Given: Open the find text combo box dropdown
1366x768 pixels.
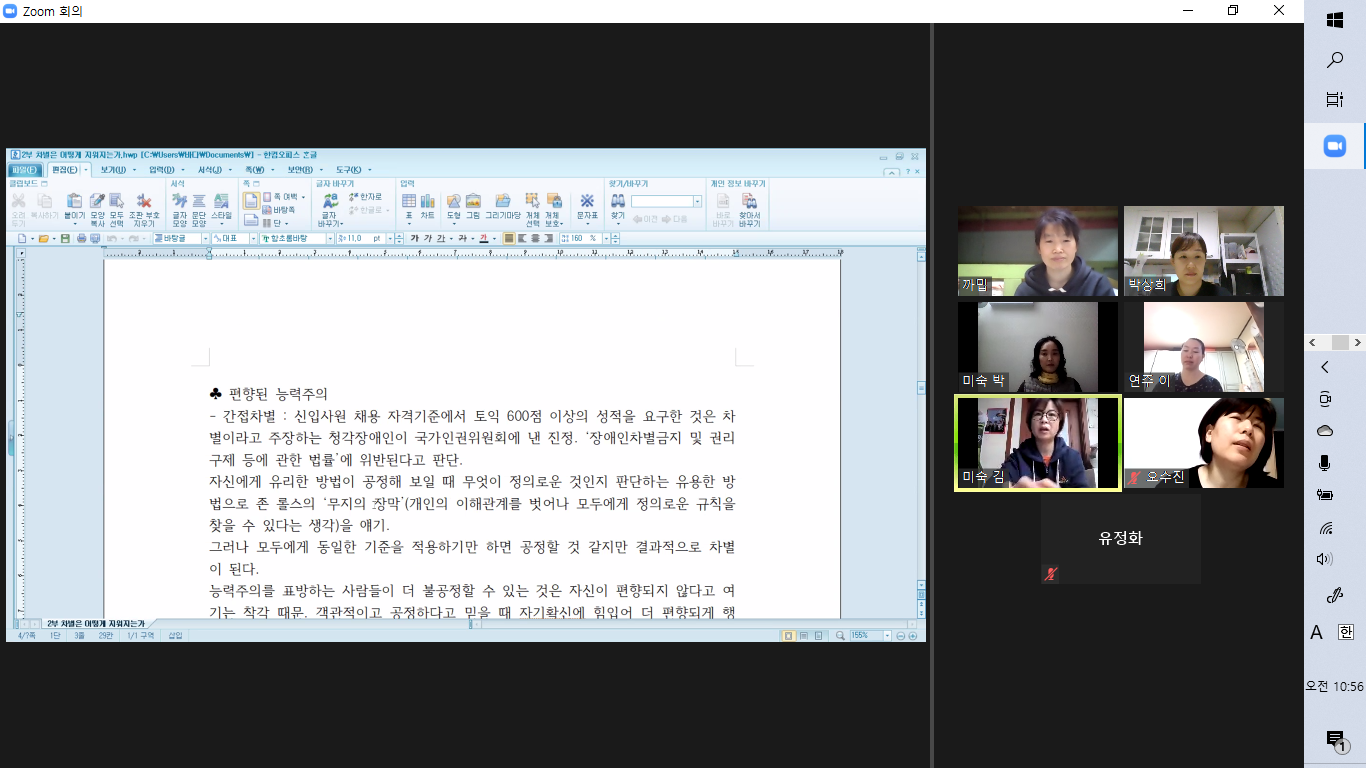Looking at the screenshot, I should [697, 202].
